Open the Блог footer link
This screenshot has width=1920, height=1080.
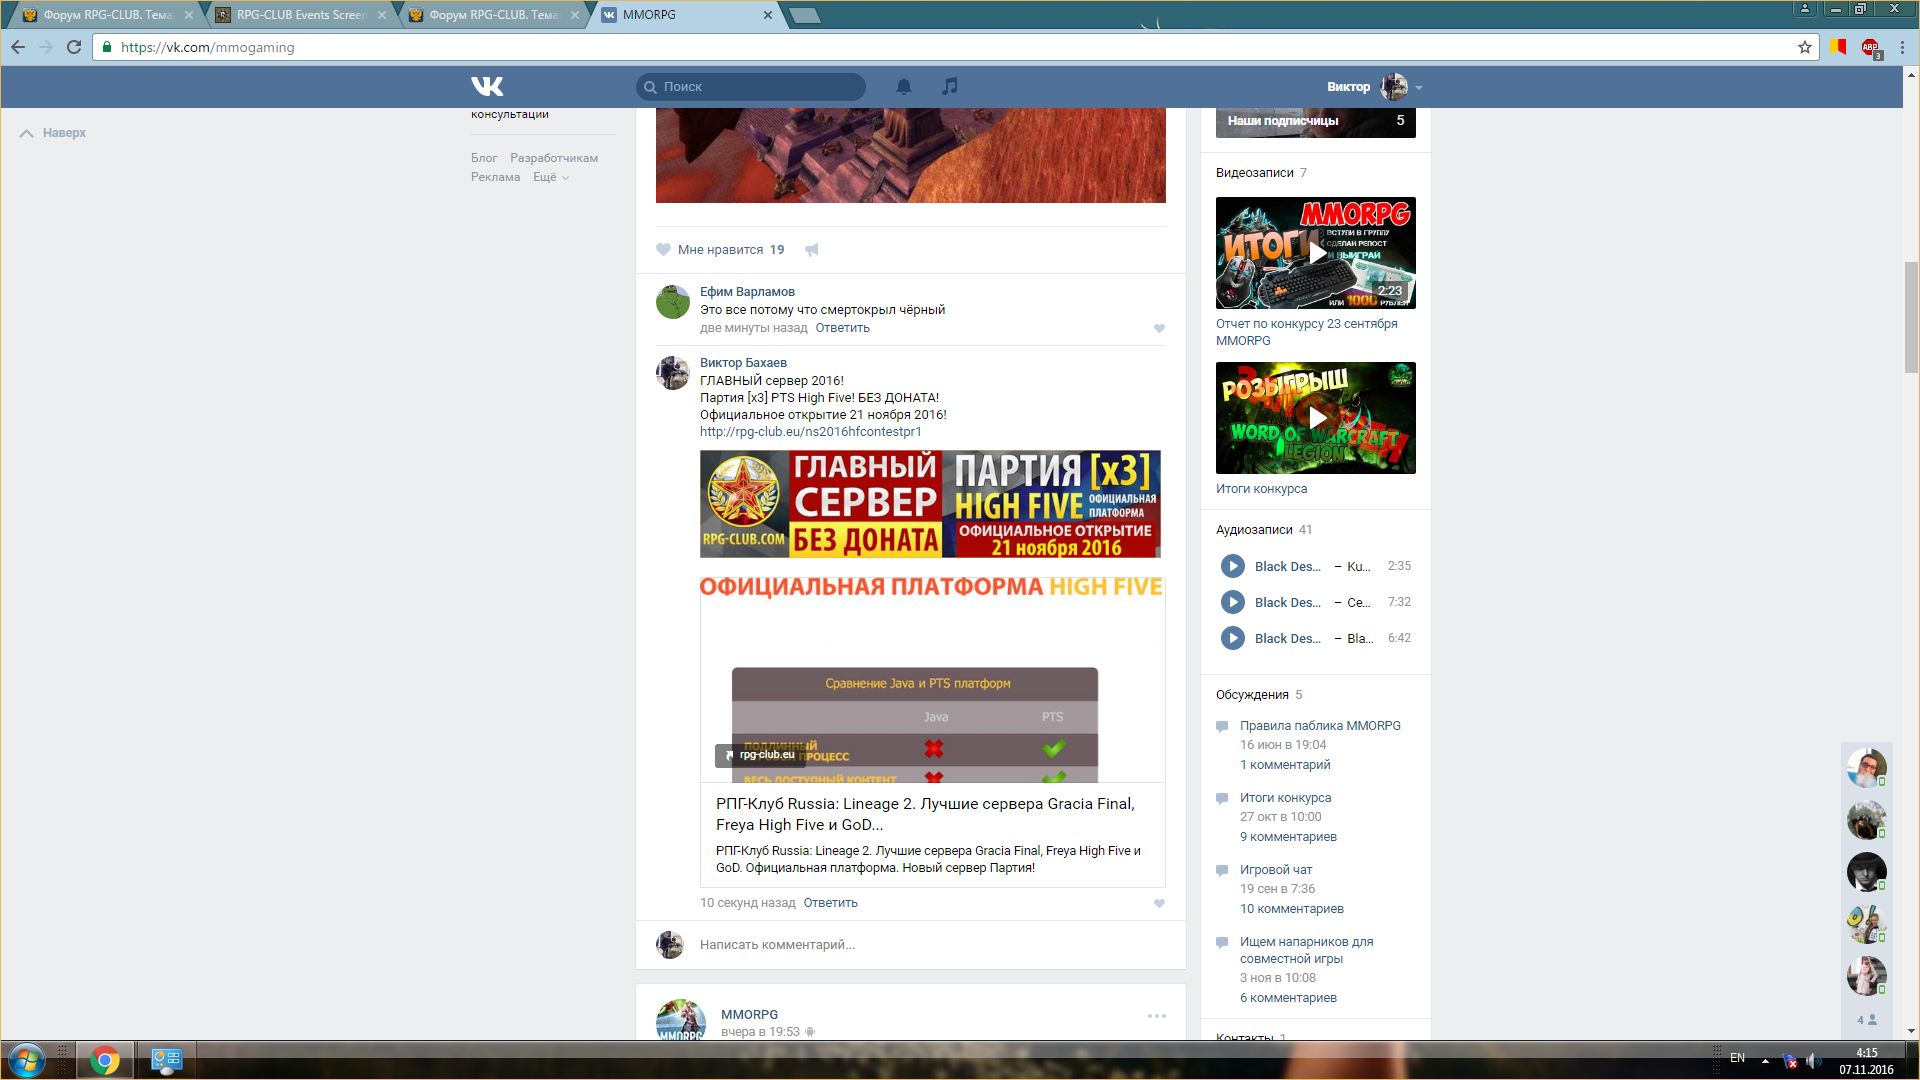484,158
